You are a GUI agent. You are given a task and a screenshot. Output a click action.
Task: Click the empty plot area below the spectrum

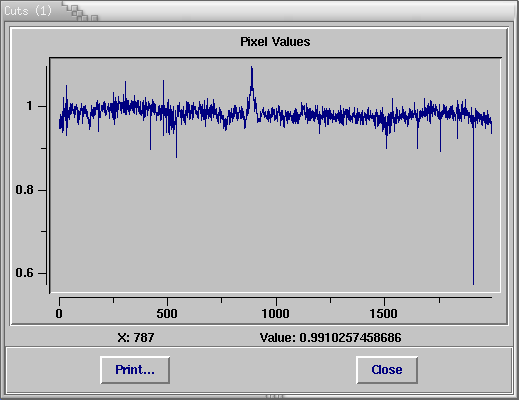[267, 217]
